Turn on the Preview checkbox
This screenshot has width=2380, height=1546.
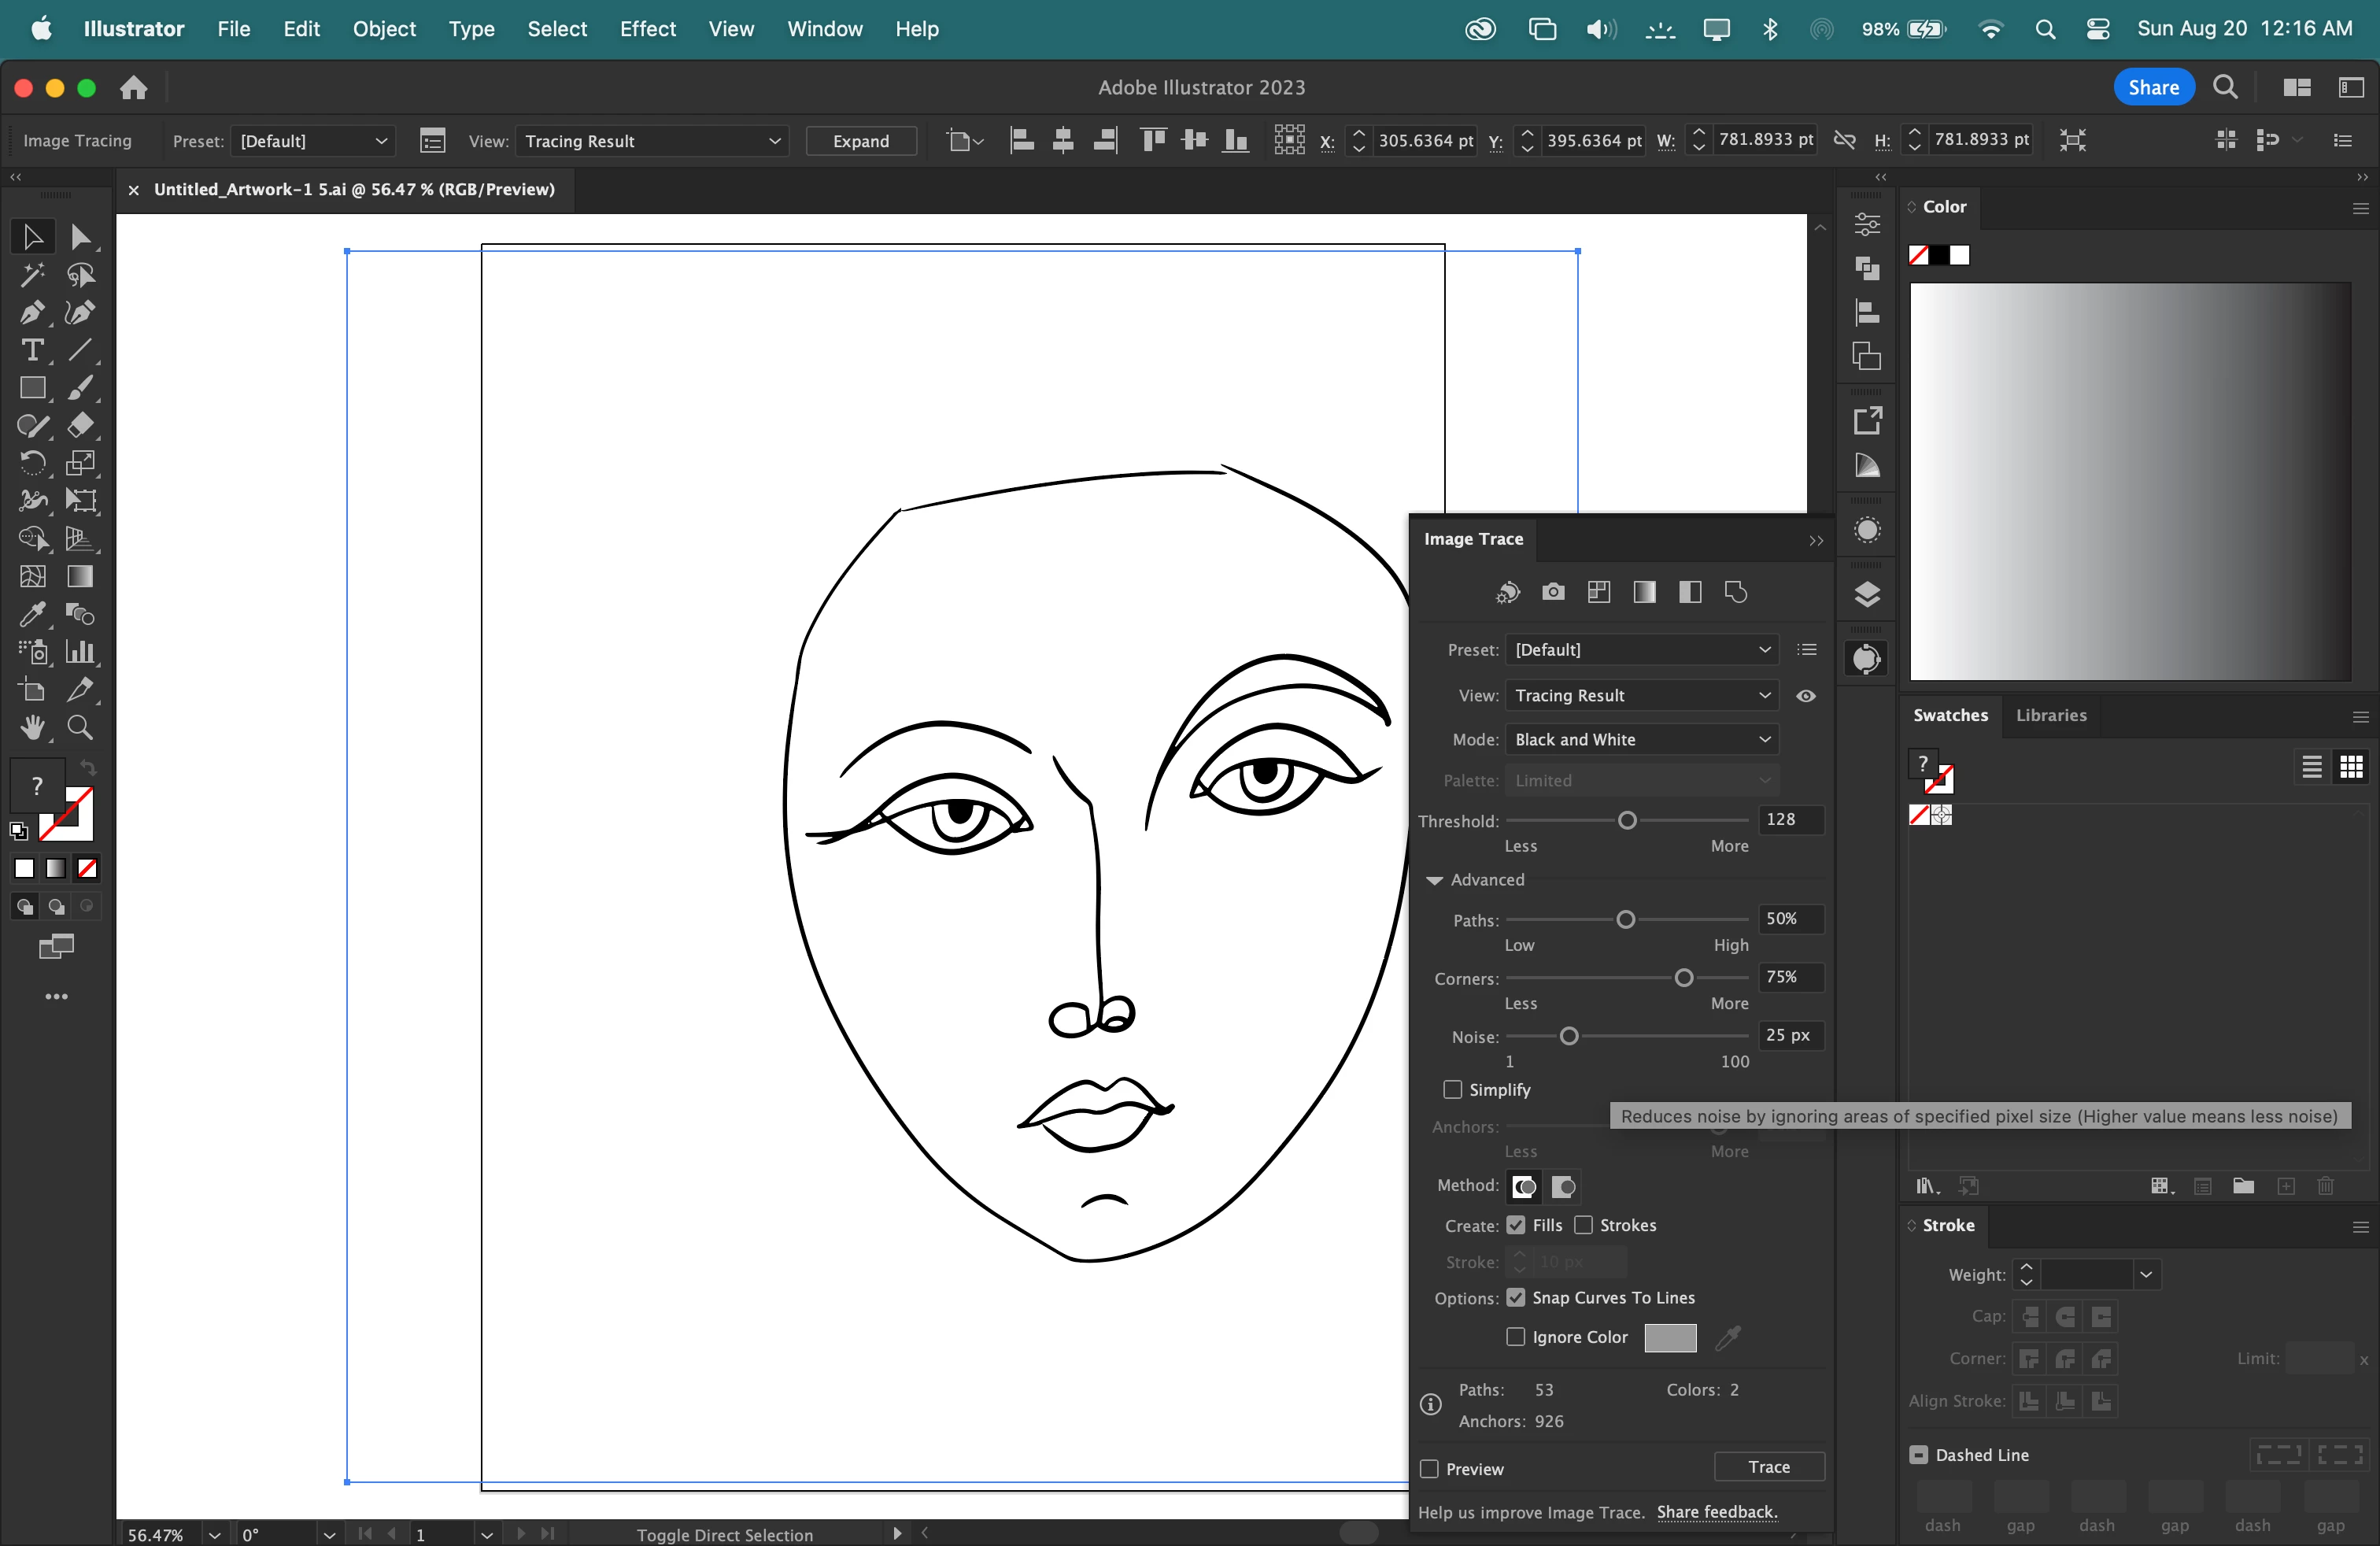(1430, 1468)
